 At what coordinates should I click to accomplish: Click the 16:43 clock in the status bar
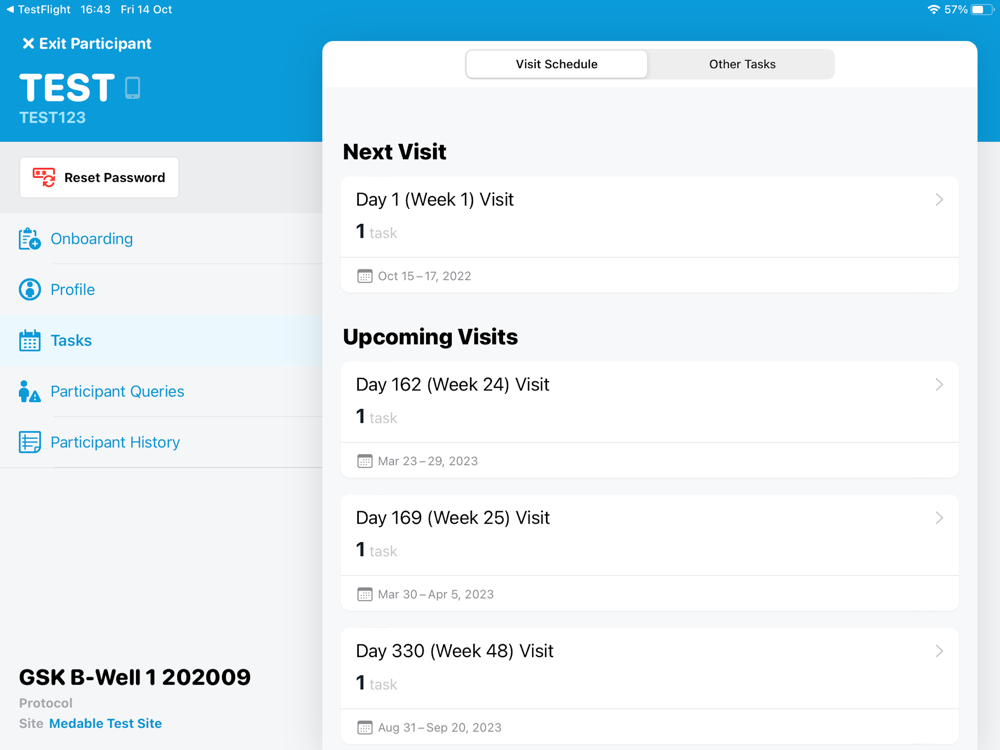95,10
